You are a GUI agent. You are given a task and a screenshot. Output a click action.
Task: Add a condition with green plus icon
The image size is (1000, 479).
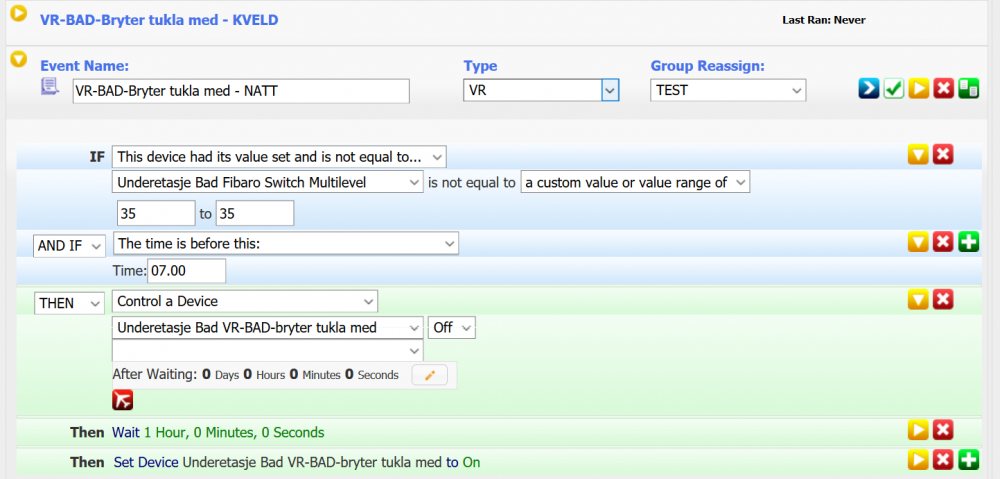tap(968, 242)
